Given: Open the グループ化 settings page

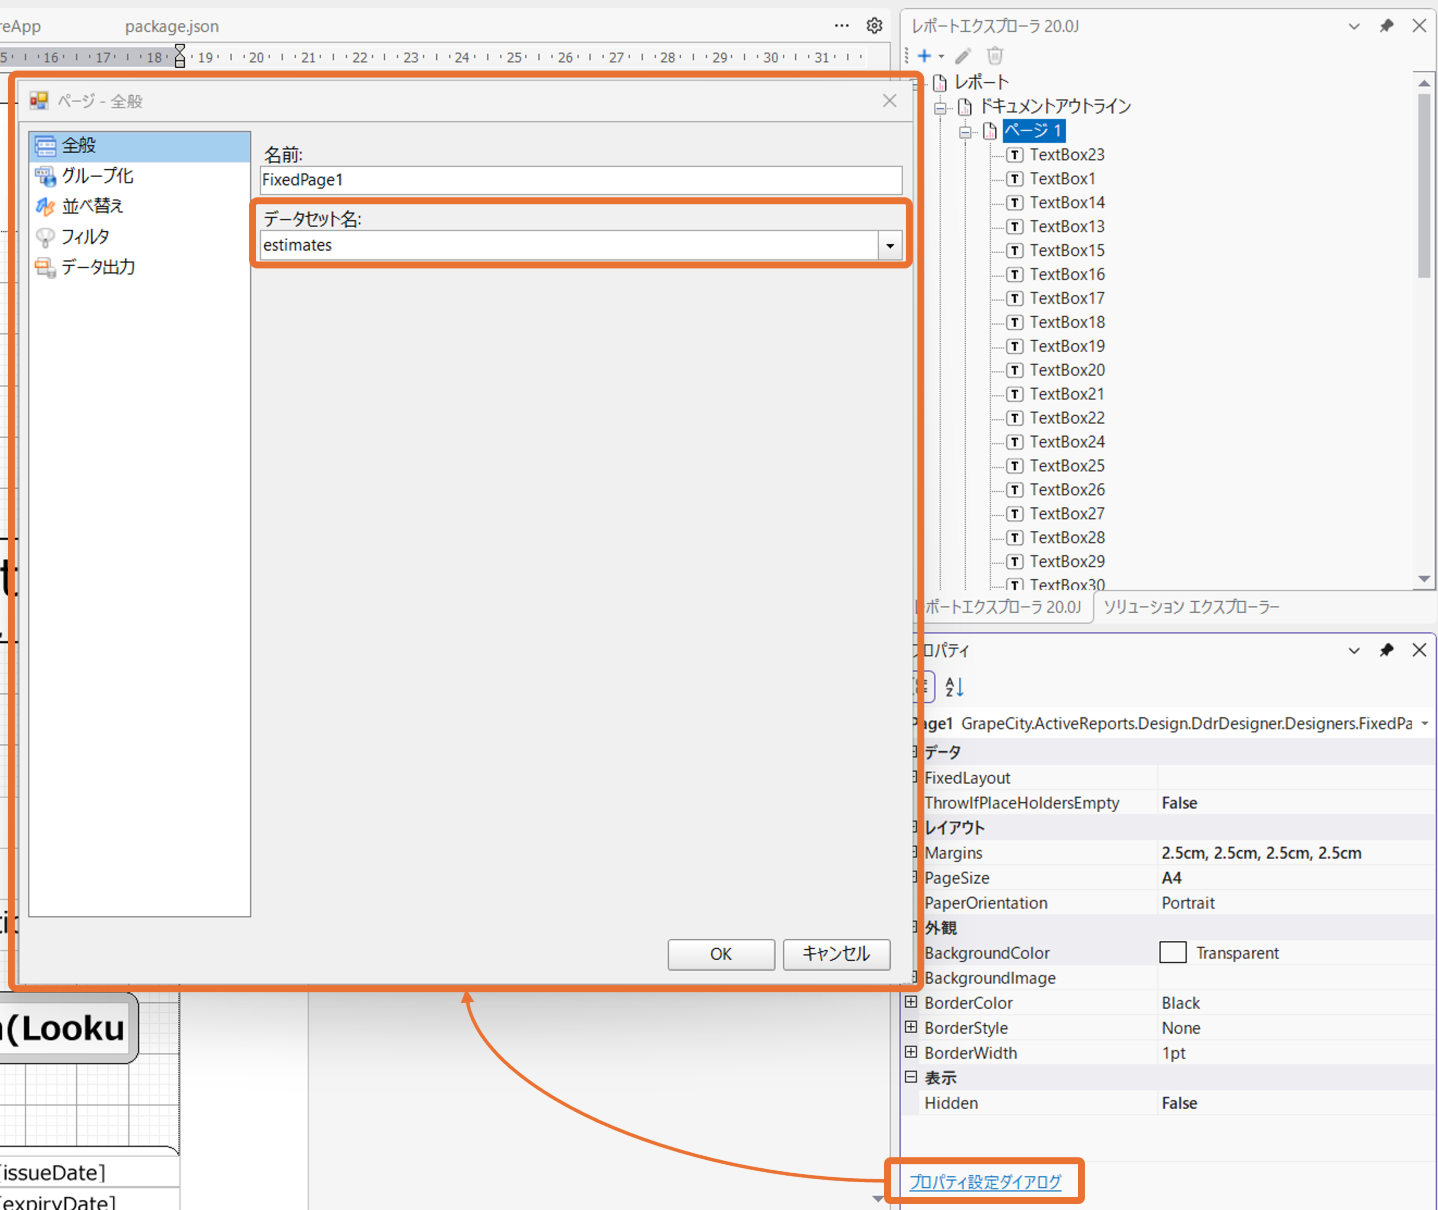Looking at the screenshot, I should (97, 176).
